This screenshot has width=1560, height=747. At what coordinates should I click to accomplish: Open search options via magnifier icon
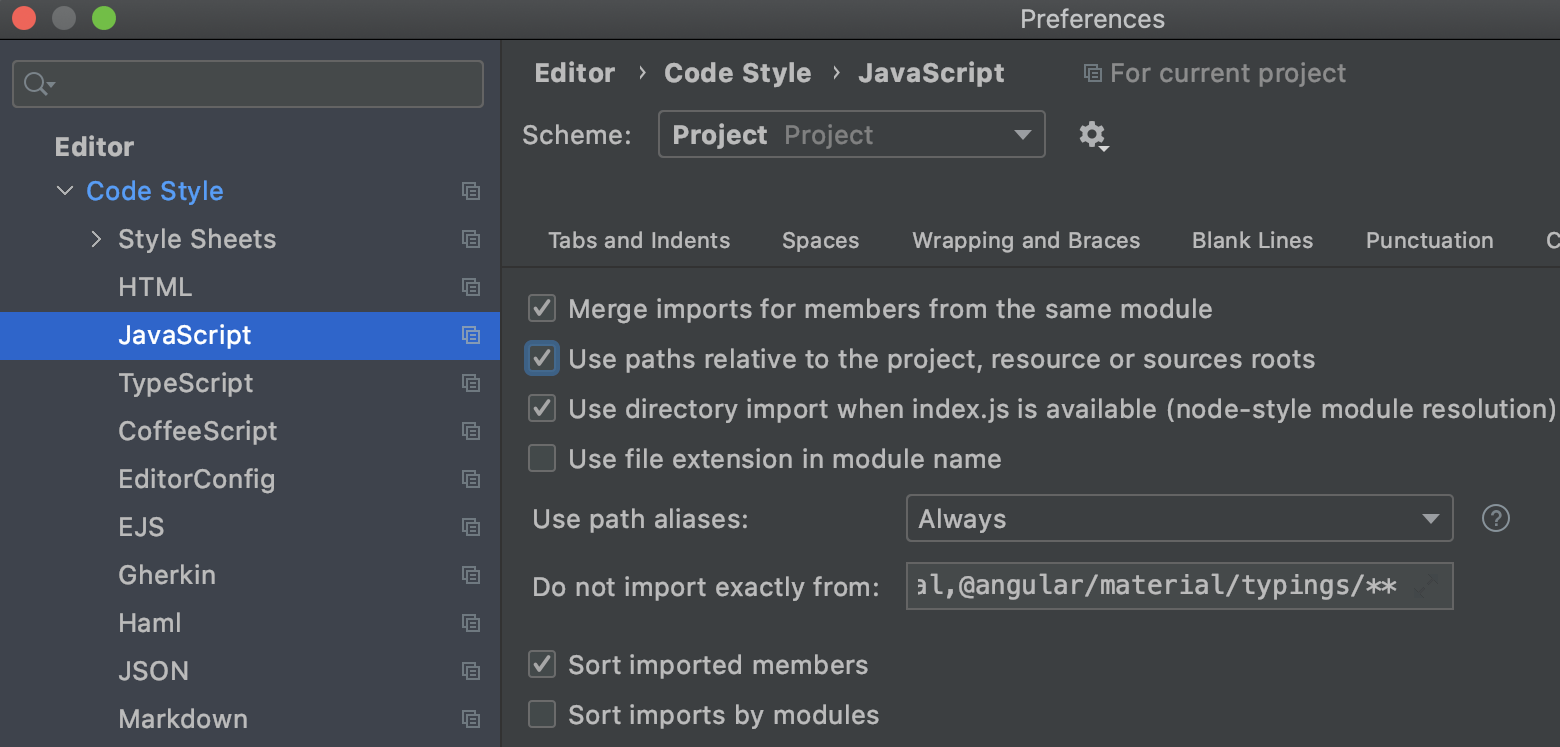coord(33,84)
